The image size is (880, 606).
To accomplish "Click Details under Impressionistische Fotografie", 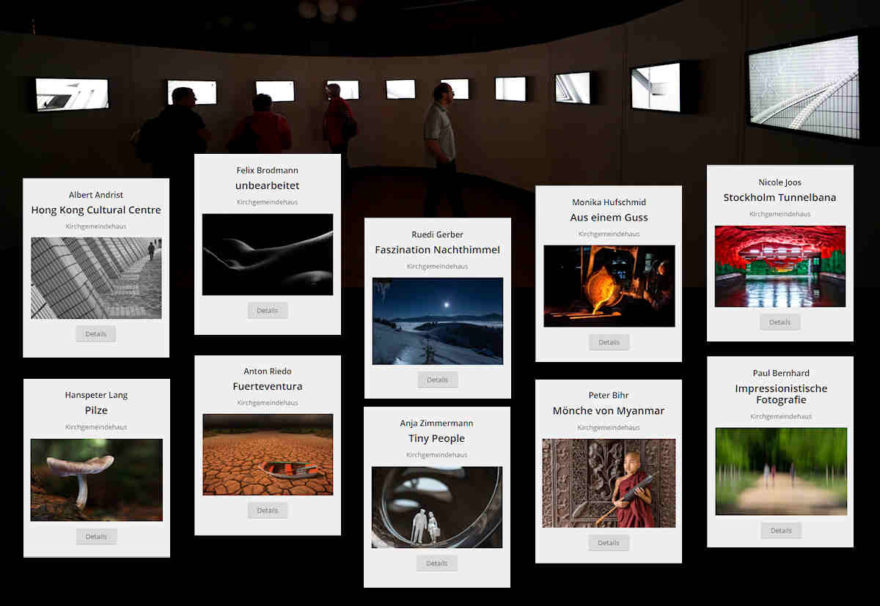I will (780, 530).
